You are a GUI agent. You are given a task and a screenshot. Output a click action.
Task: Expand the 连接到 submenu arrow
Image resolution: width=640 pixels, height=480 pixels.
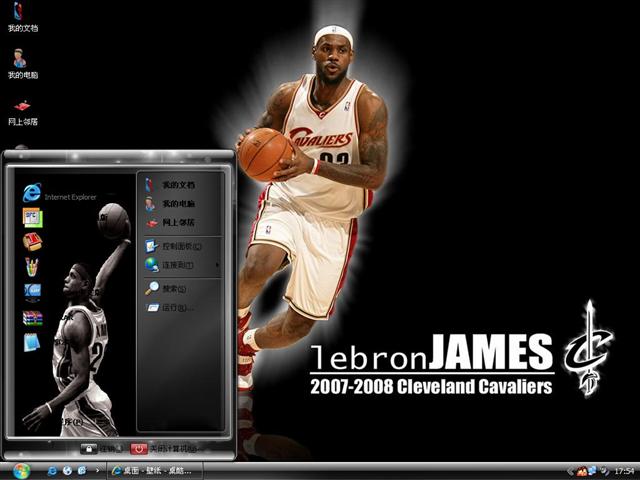coord(217,265)
